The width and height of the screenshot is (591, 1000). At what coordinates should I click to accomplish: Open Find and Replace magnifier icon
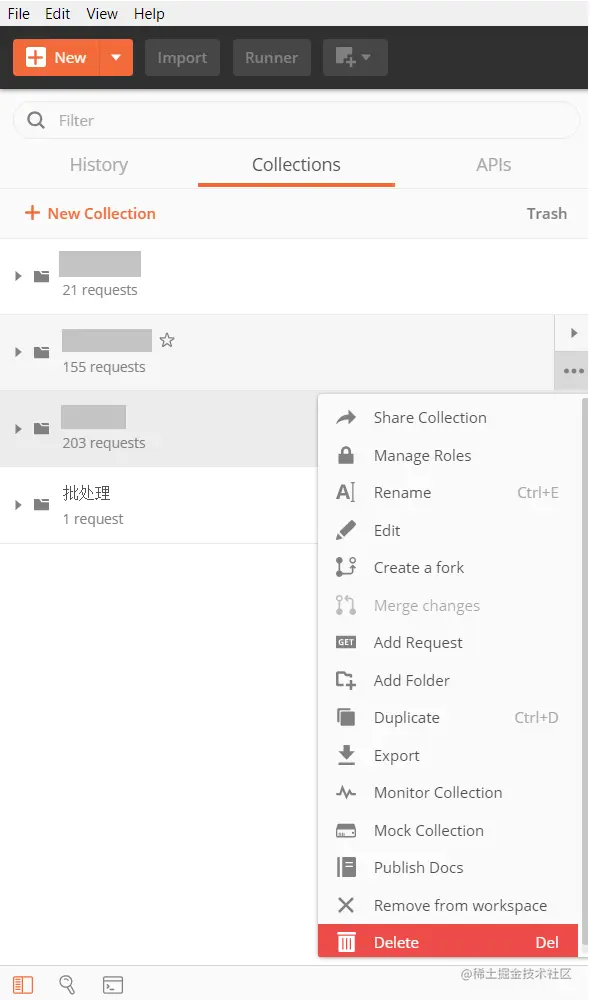[x=67, y=985]
